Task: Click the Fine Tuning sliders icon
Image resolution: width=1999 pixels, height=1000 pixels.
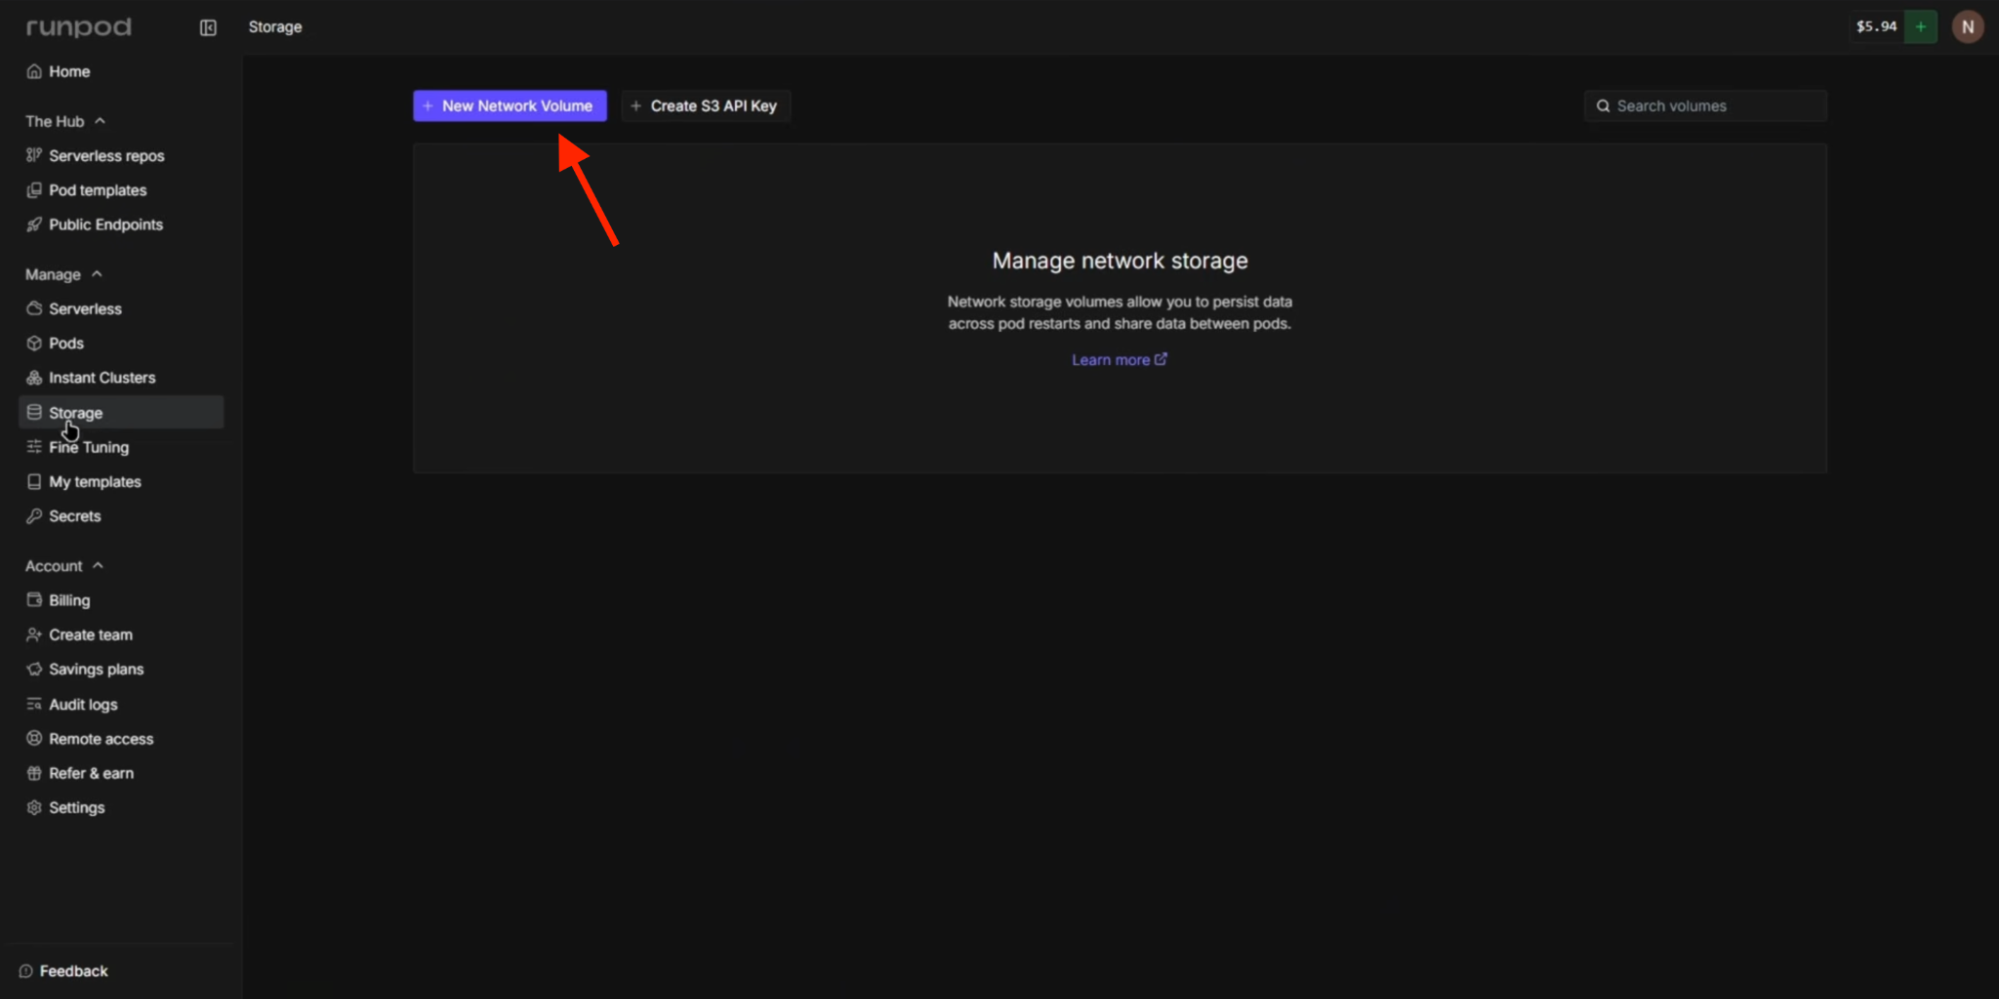Action: 34,447
